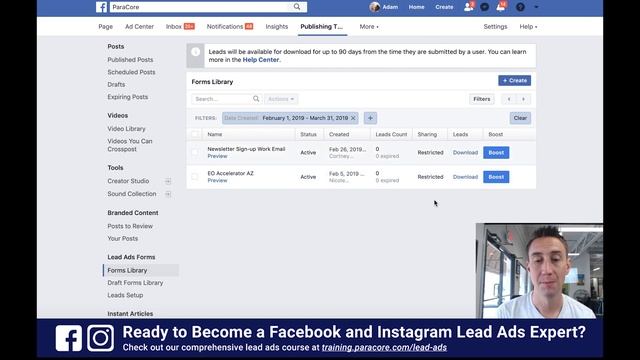Click the Status column header

click(x=308, y=134)
